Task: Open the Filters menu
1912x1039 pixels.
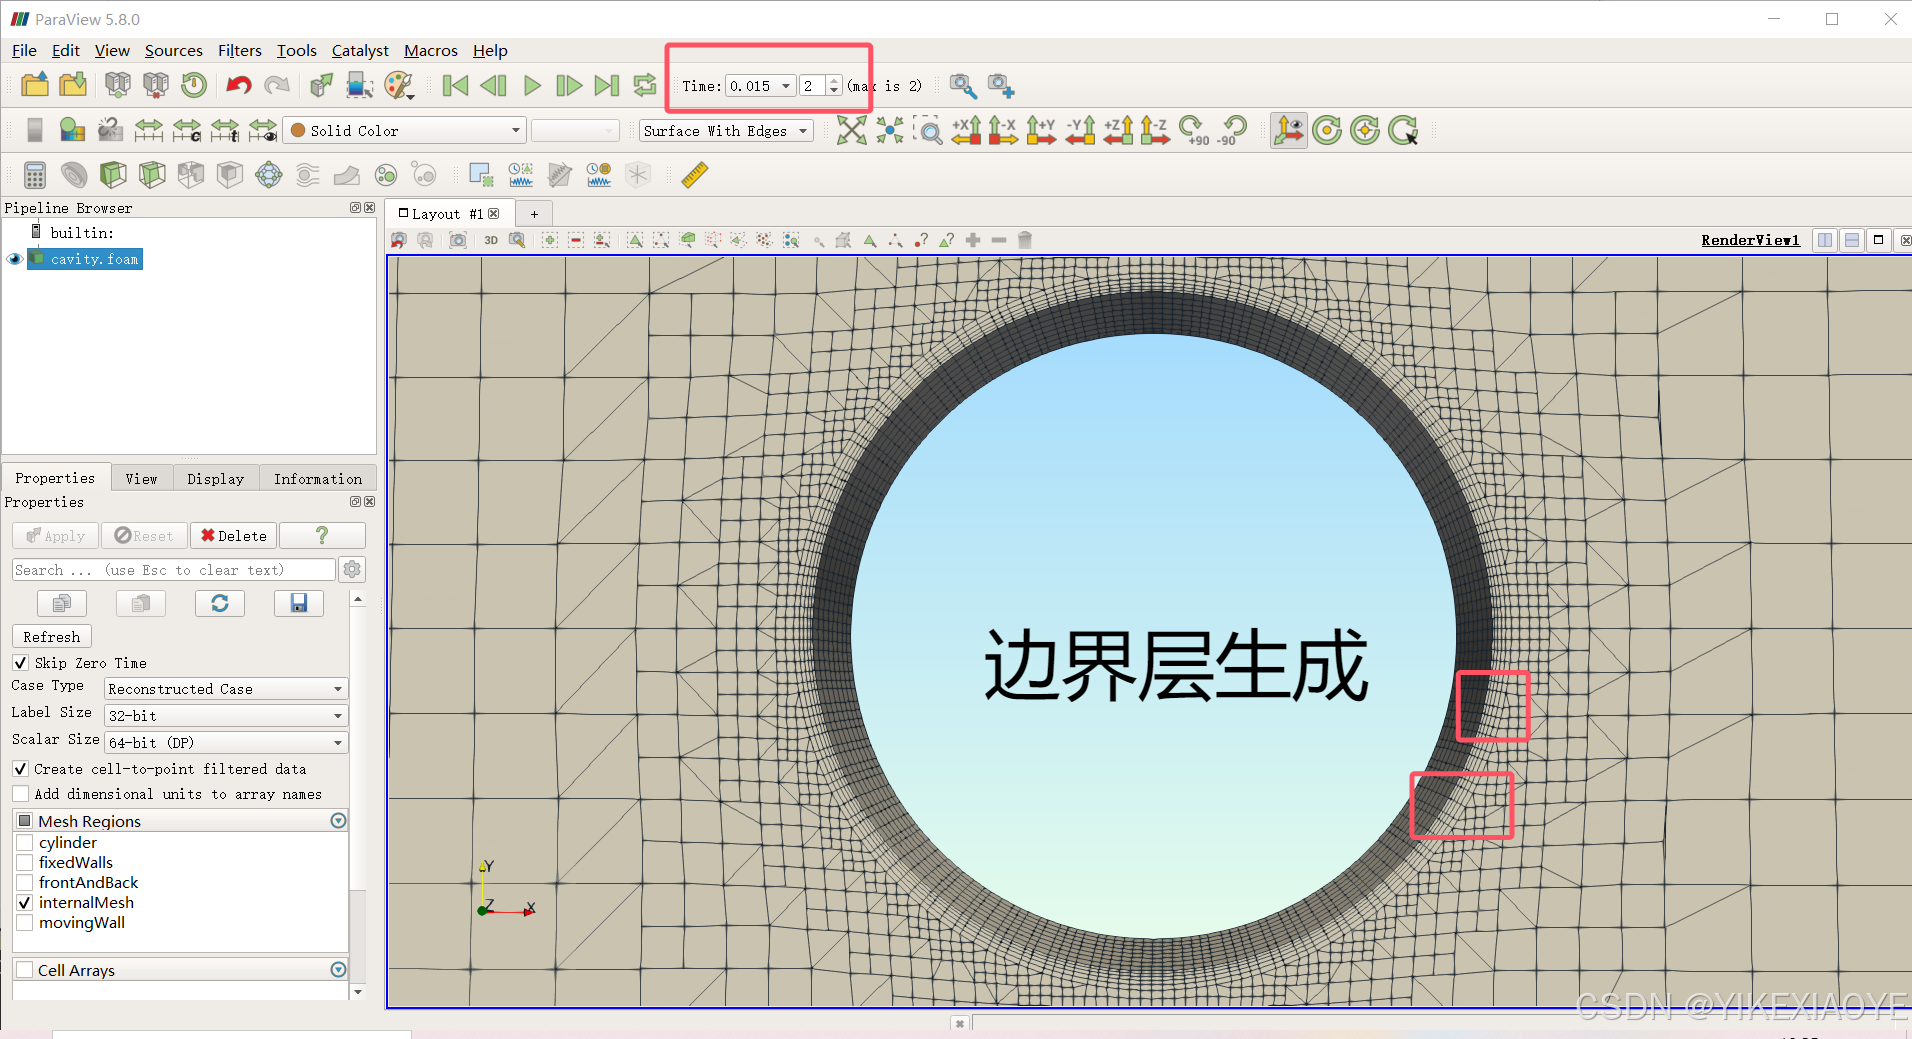Action: [239, 50]
